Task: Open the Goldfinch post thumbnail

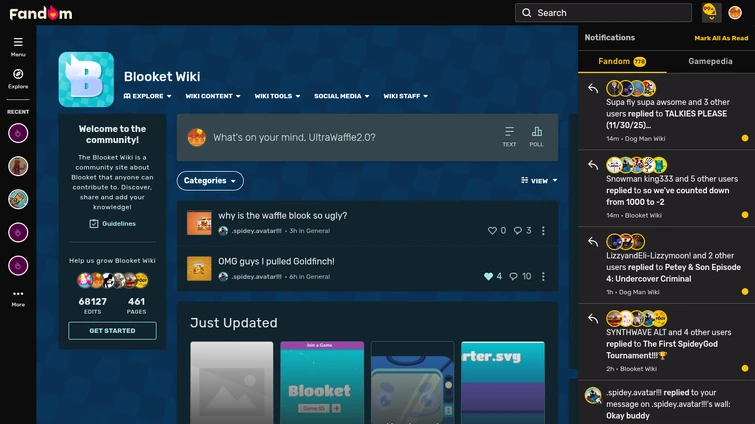Action: (199, 268)
